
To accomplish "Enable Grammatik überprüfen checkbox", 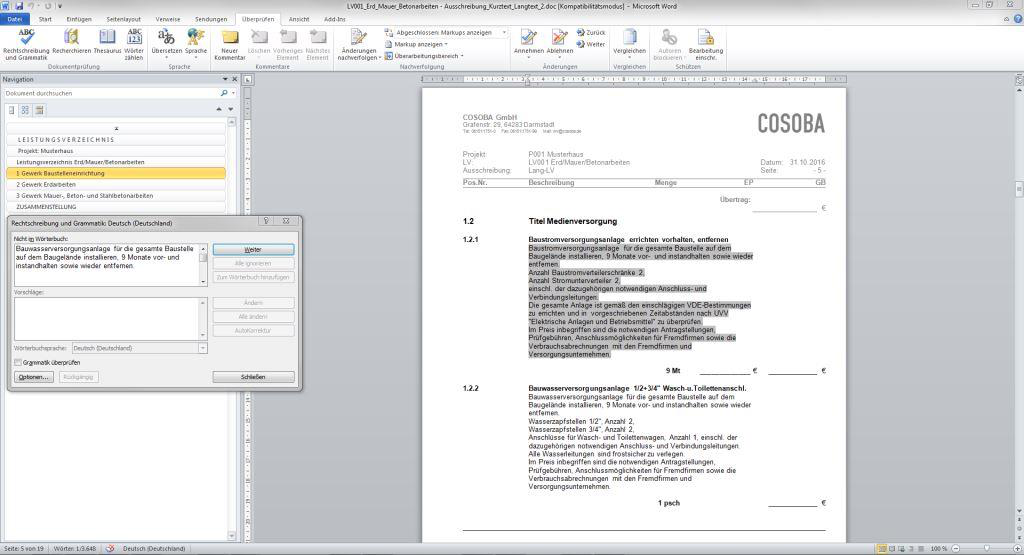I will pyautogui.click(x=18, y=362).
